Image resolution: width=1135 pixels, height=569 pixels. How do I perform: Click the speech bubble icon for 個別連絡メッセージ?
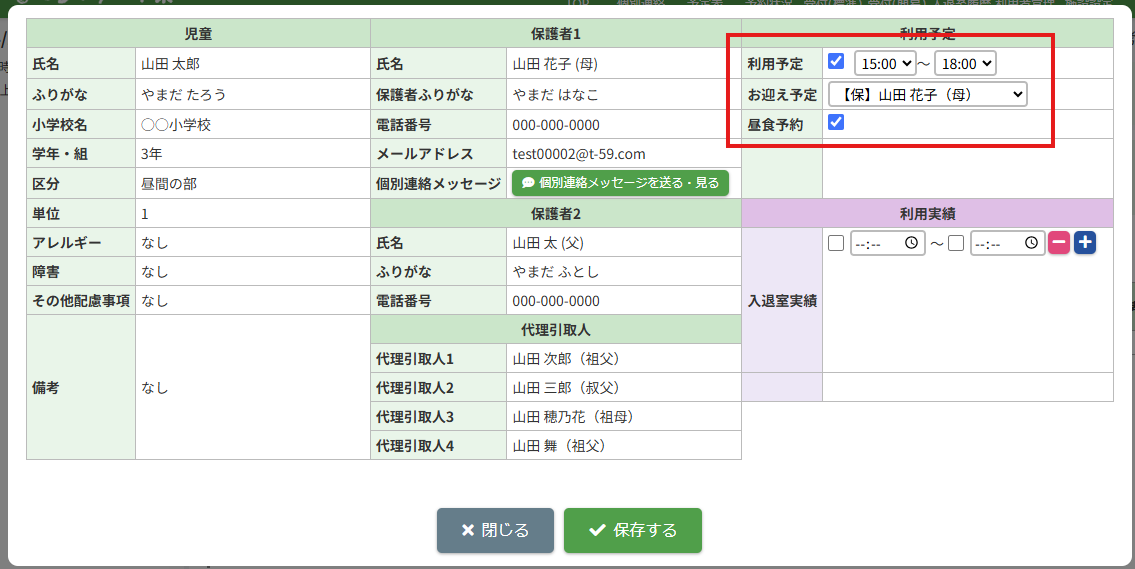(x=528, y=183)
